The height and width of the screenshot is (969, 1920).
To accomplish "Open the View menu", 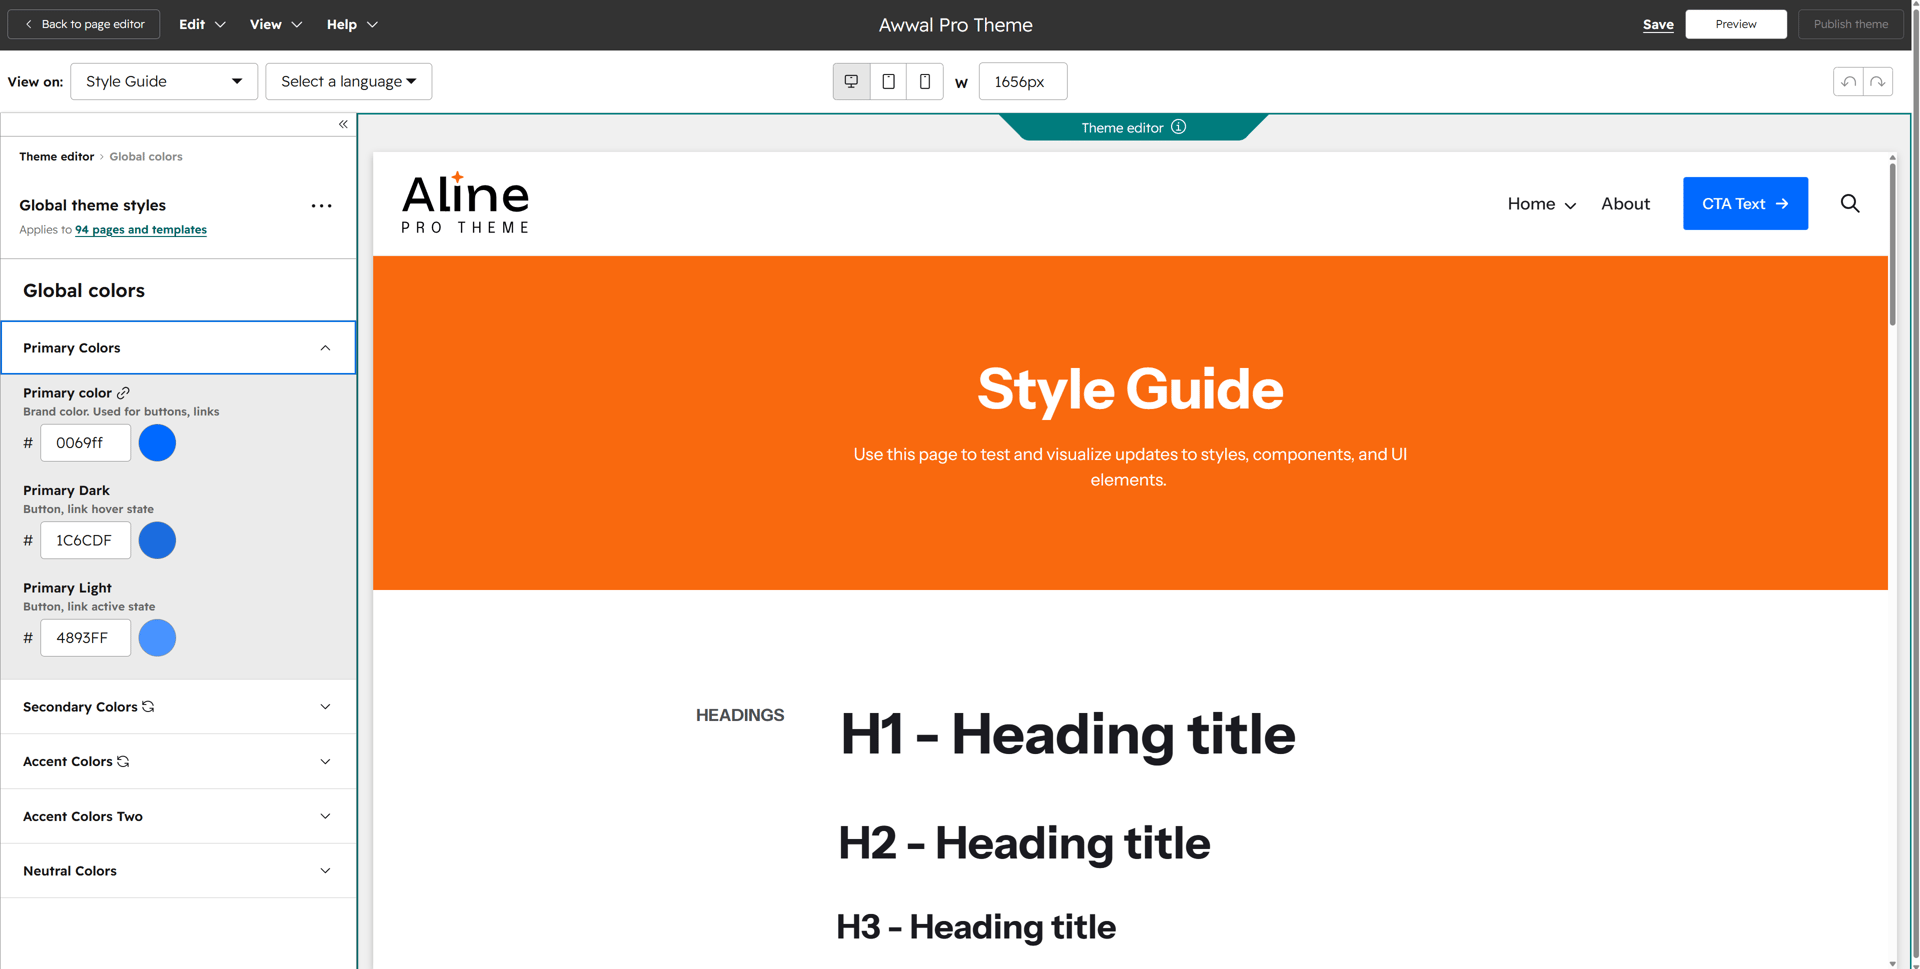I will (275, 24).
